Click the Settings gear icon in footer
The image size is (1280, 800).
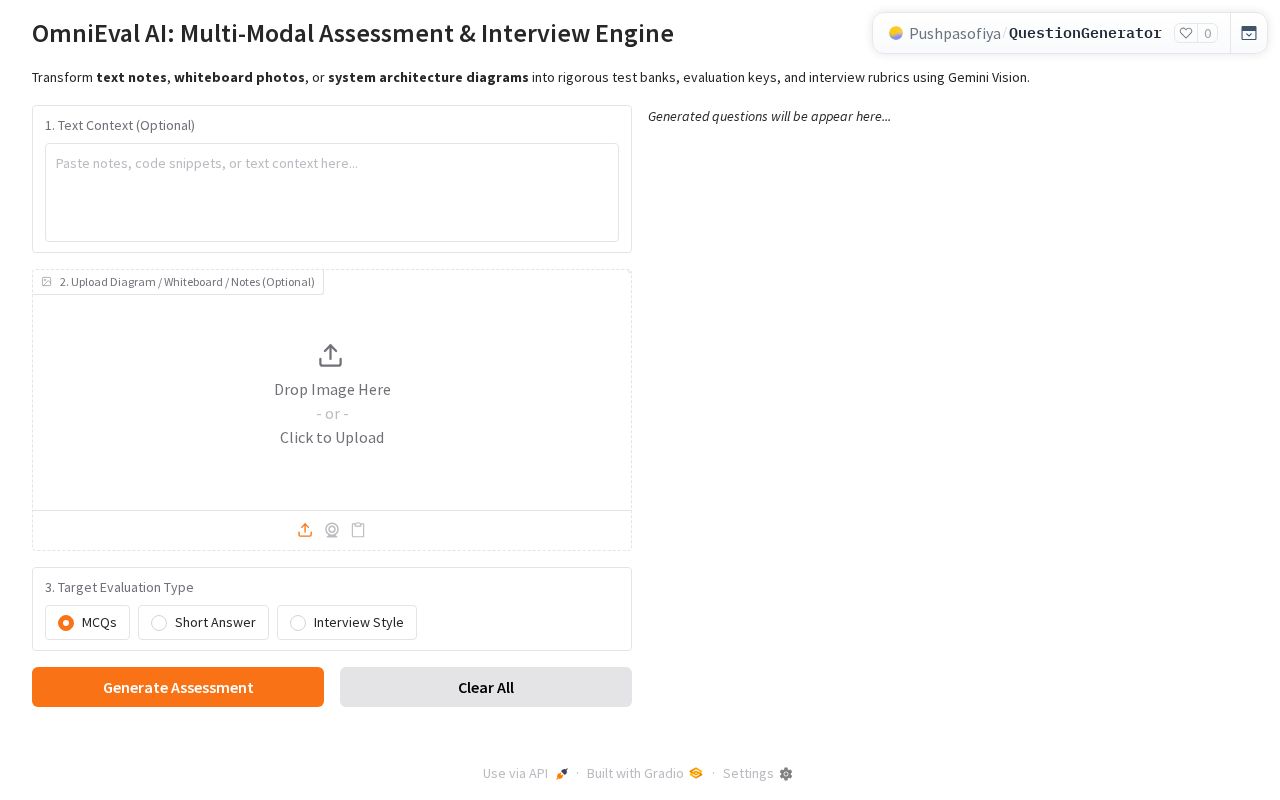pyautogui.click(x=786, y=774)
